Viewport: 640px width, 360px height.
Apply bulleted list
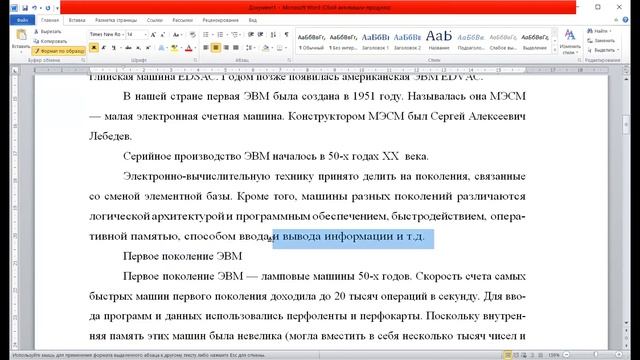[x=206, y=35]
